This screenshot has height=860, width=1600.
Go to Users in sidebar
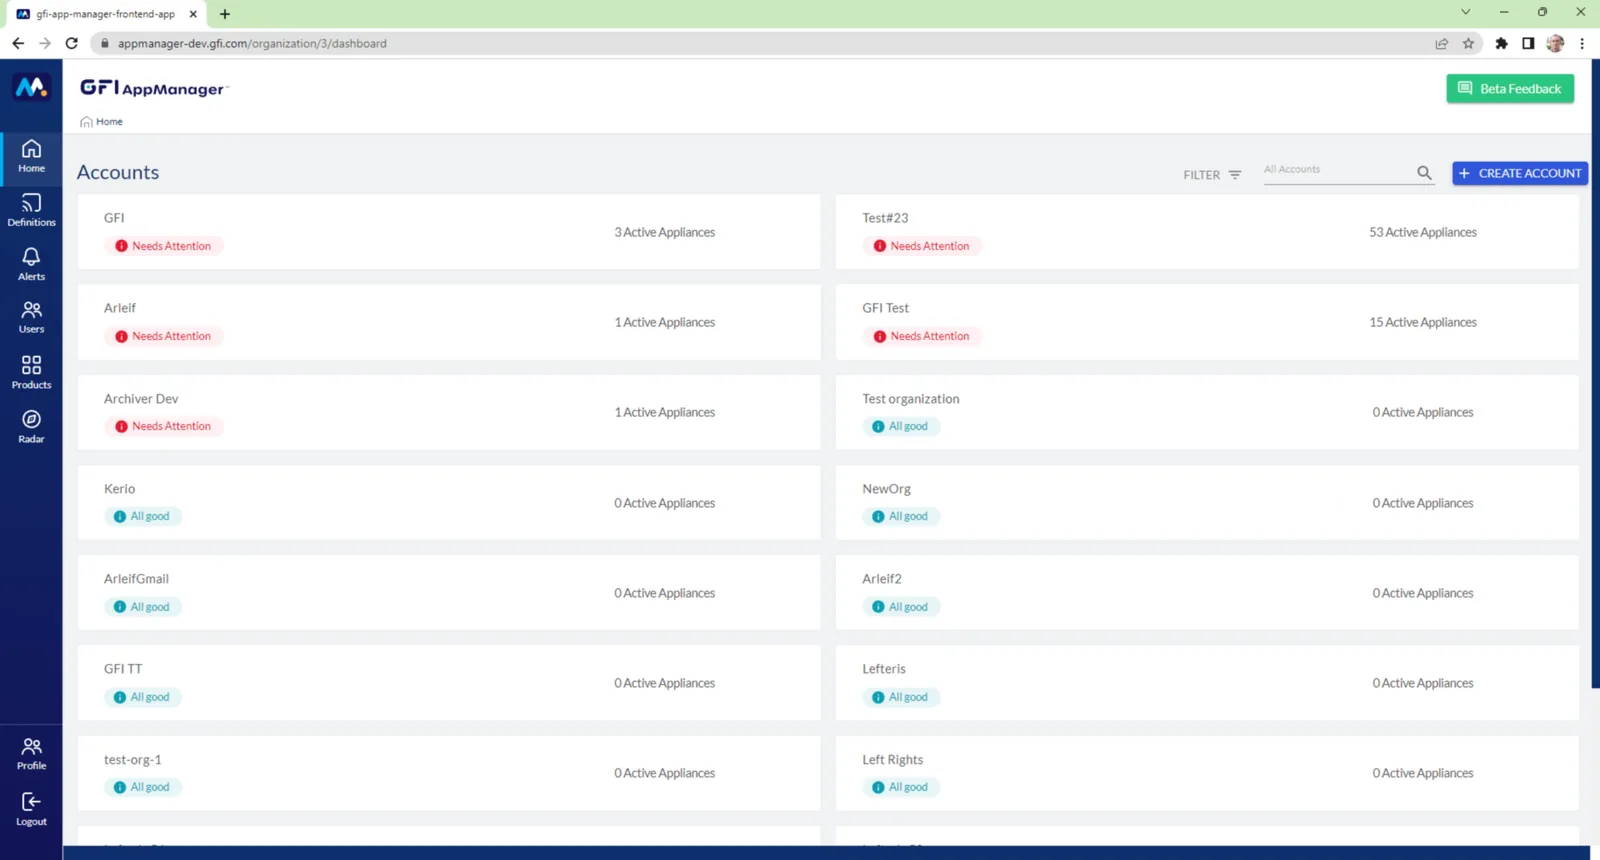[x=31, y=318]
